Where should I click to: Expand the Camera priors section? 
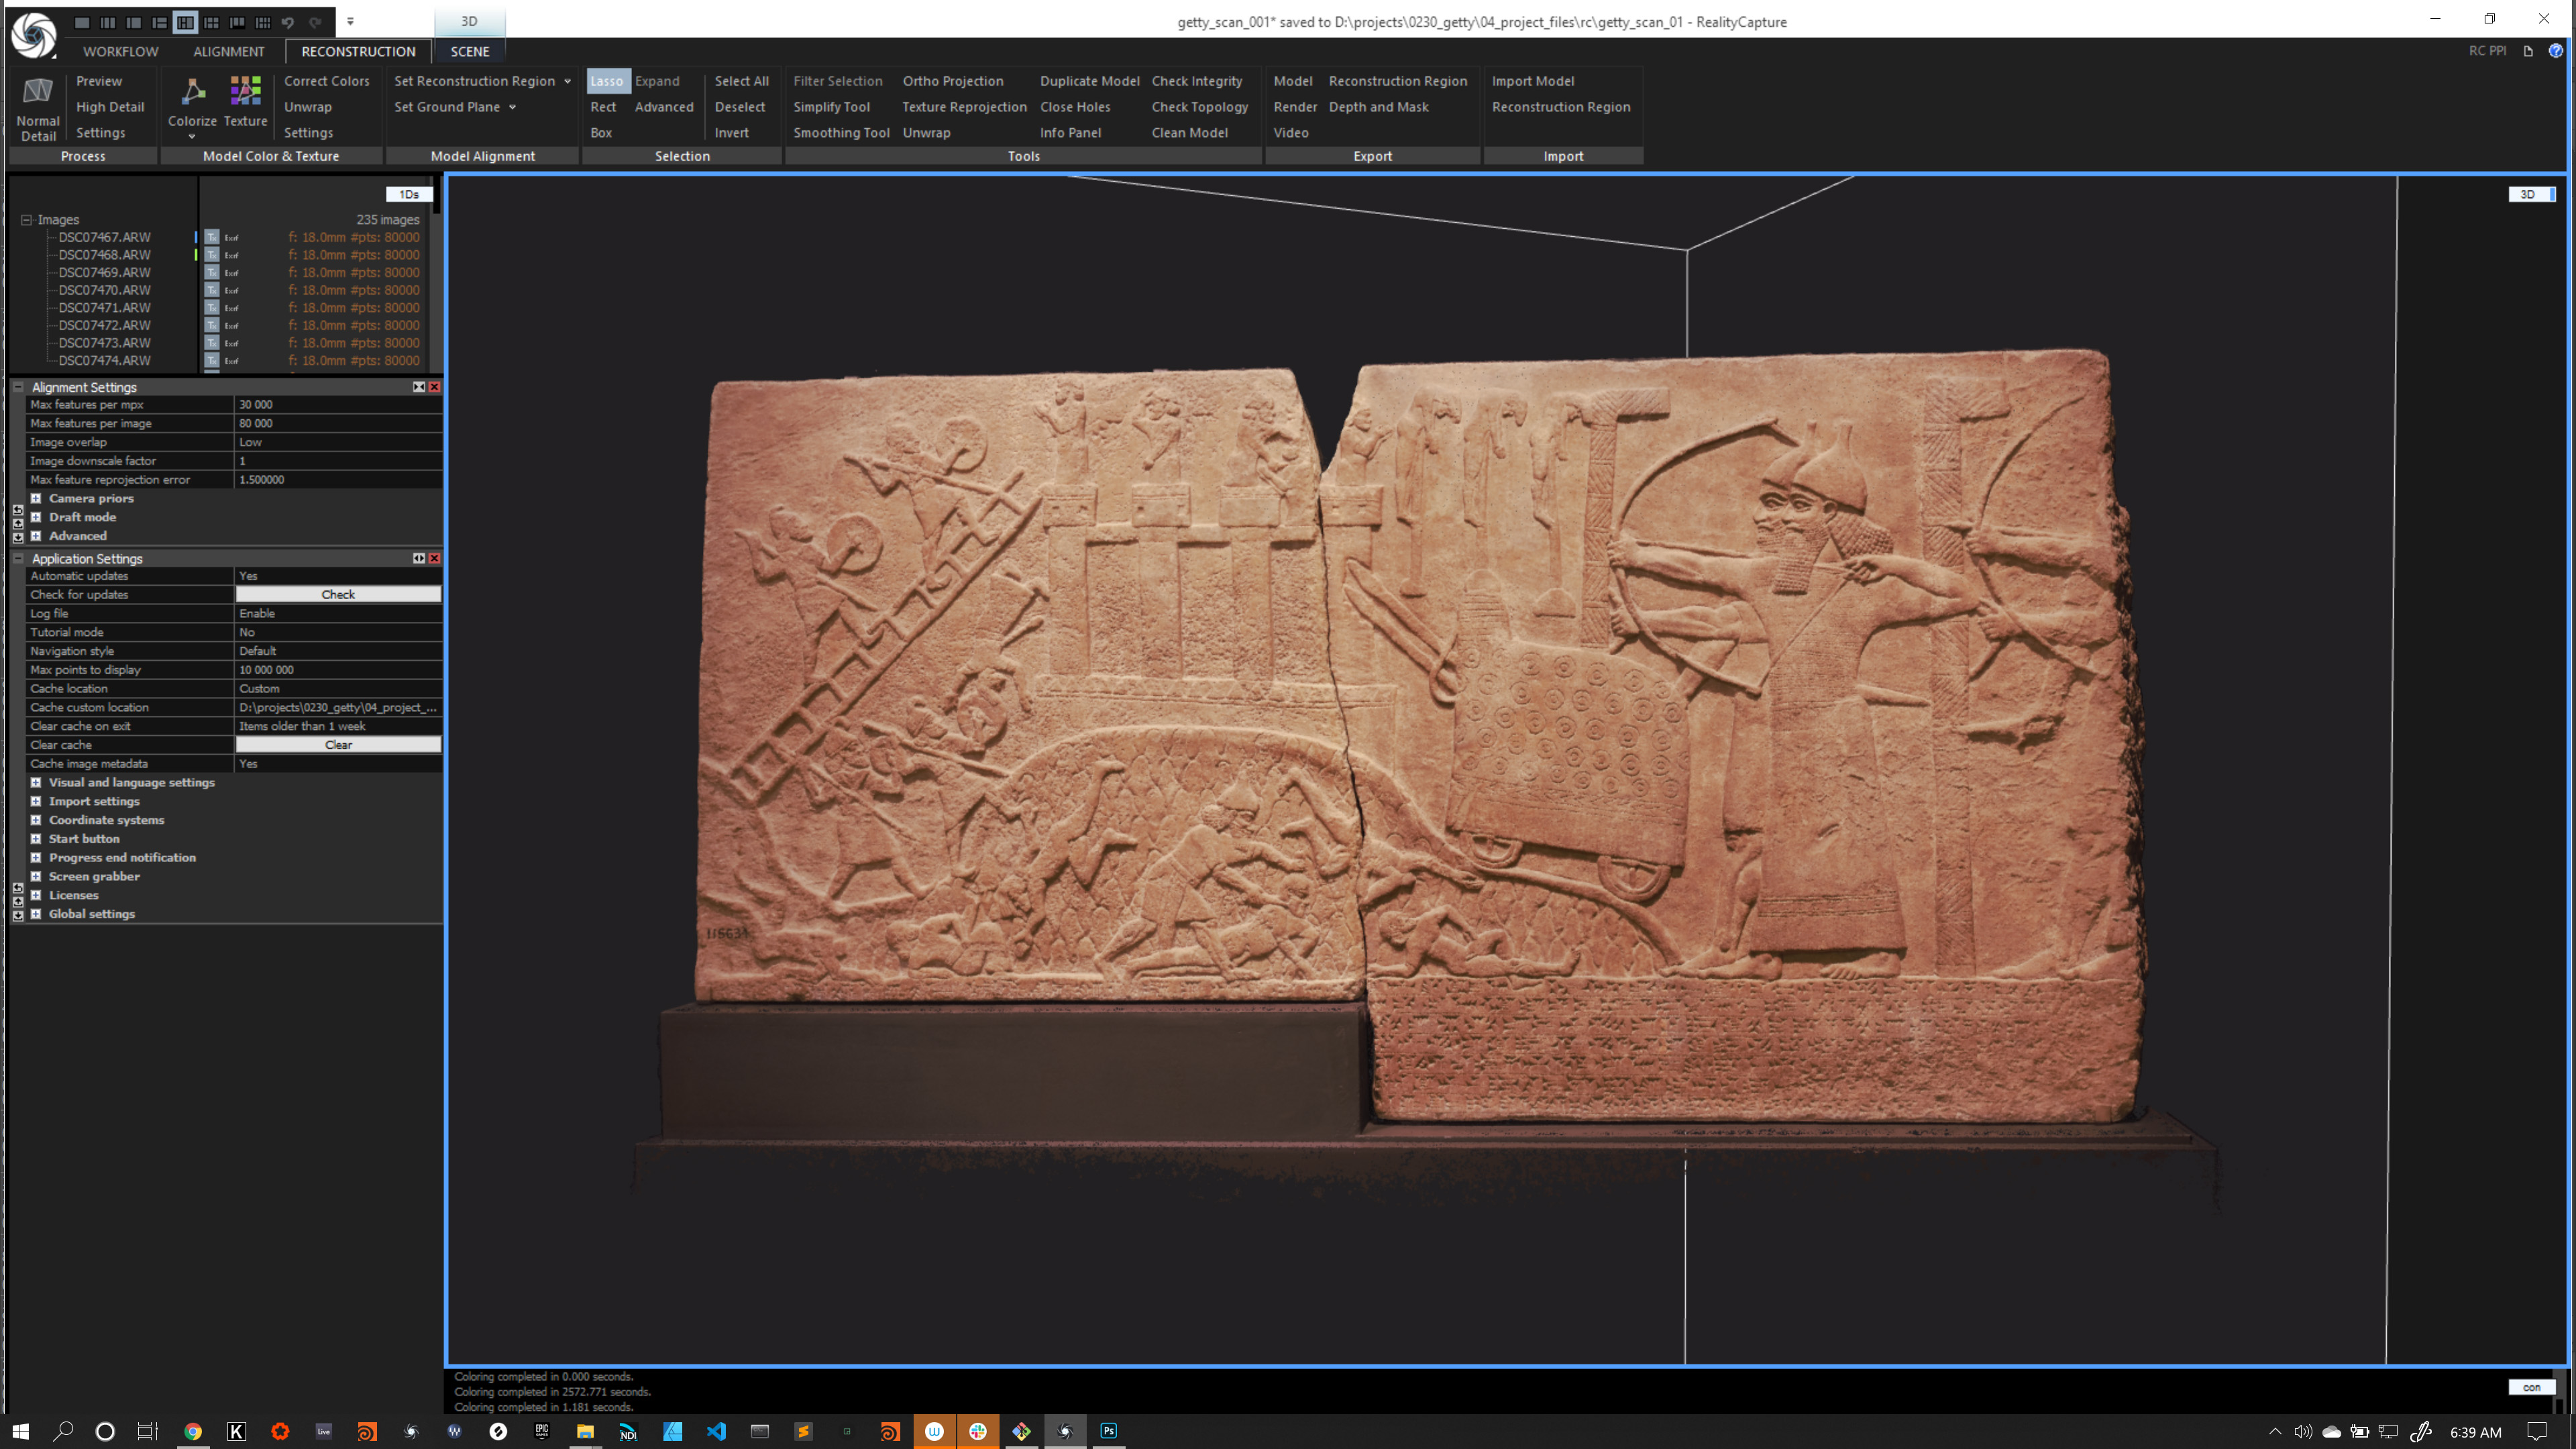[x=36, y=498]
